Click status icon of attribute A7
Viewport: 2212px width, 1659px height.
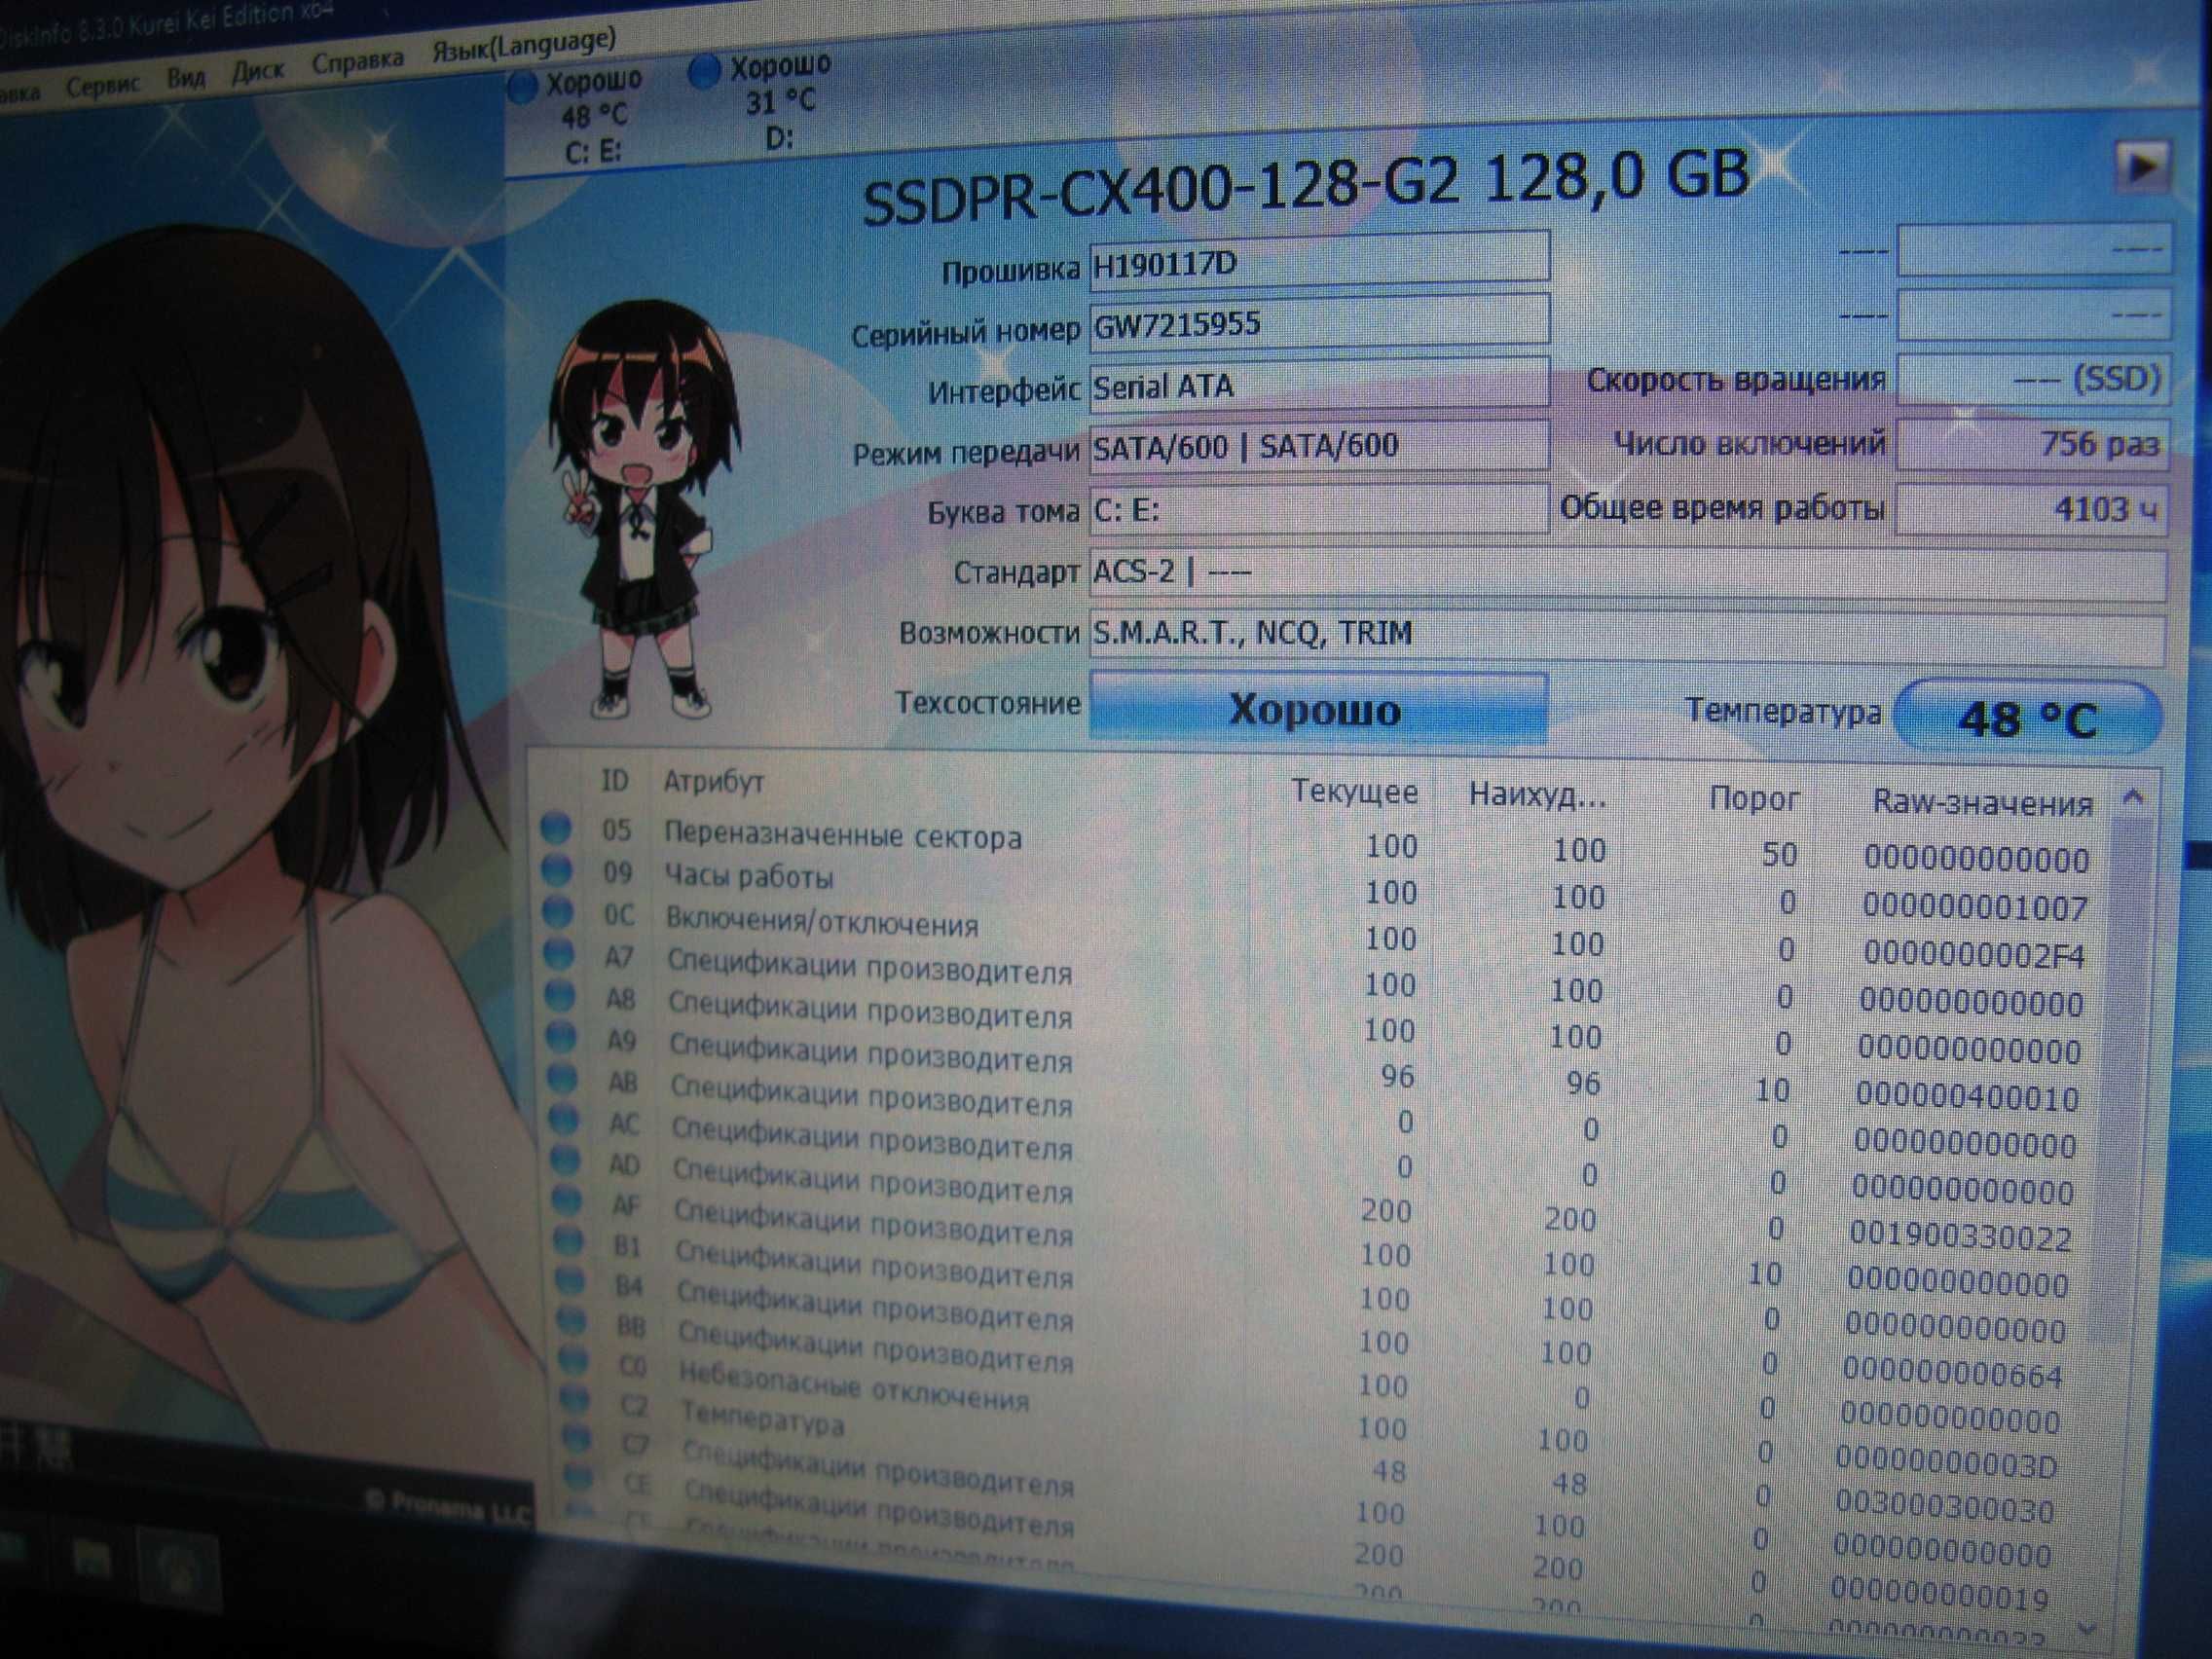pos(558,954)
